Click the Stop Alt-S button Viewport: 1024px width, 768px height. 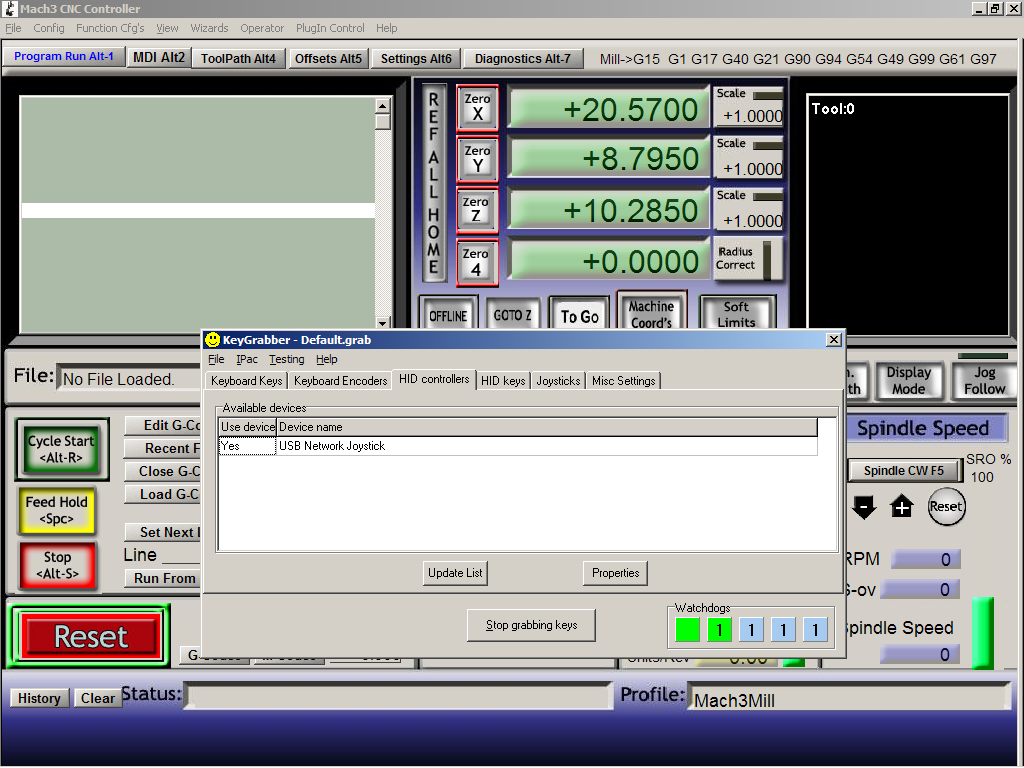[x=57, y=565]
